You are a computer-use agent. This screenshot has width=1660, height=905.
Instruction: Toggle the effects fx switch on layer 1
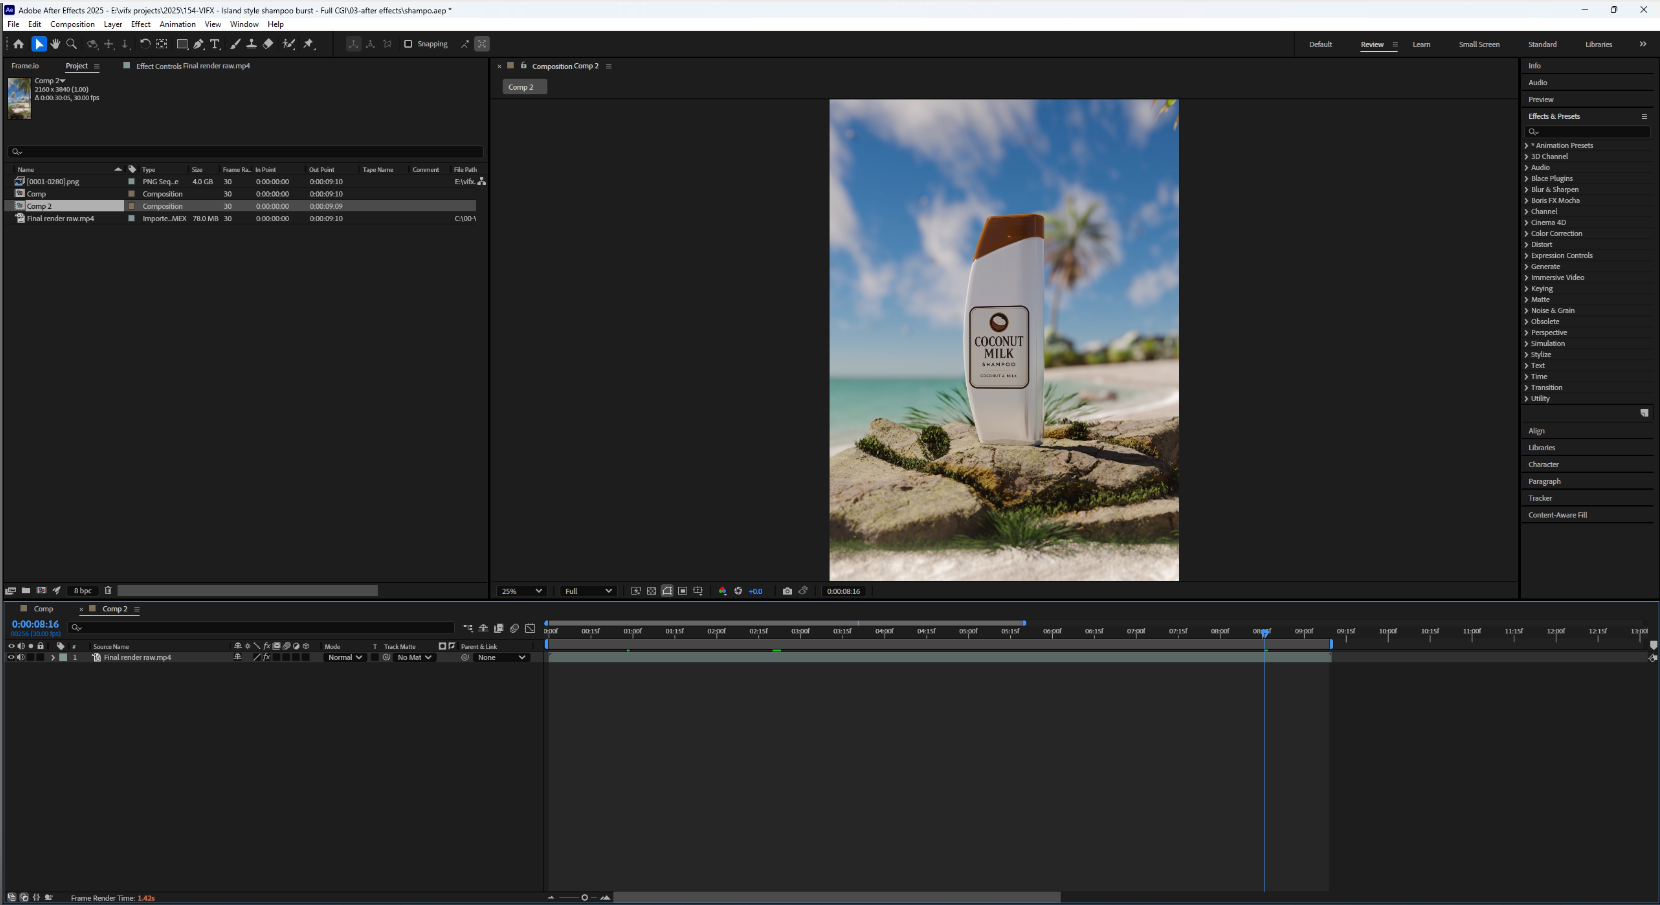[x=267, y=657]
